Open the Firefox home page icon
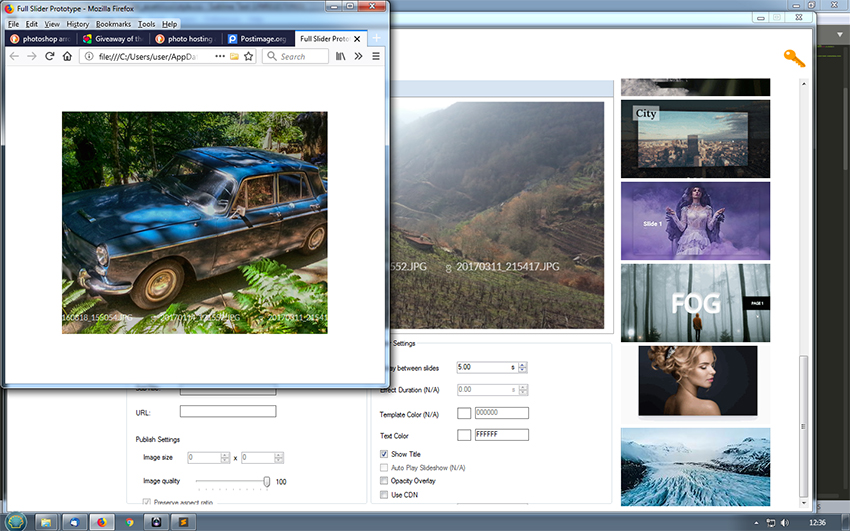The image size is (850, 531). [x=67, y=56]
